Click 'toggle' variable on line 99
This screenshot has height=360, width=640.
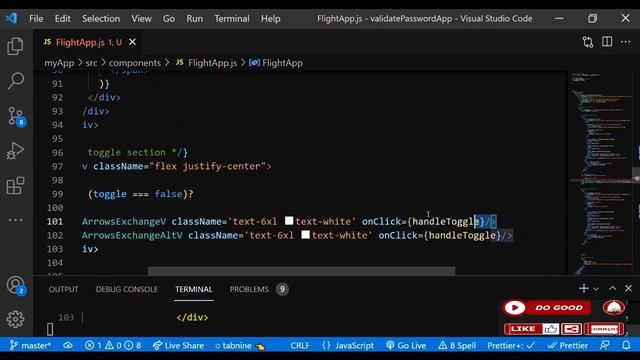pyautogui.click(x=110, y=194)
